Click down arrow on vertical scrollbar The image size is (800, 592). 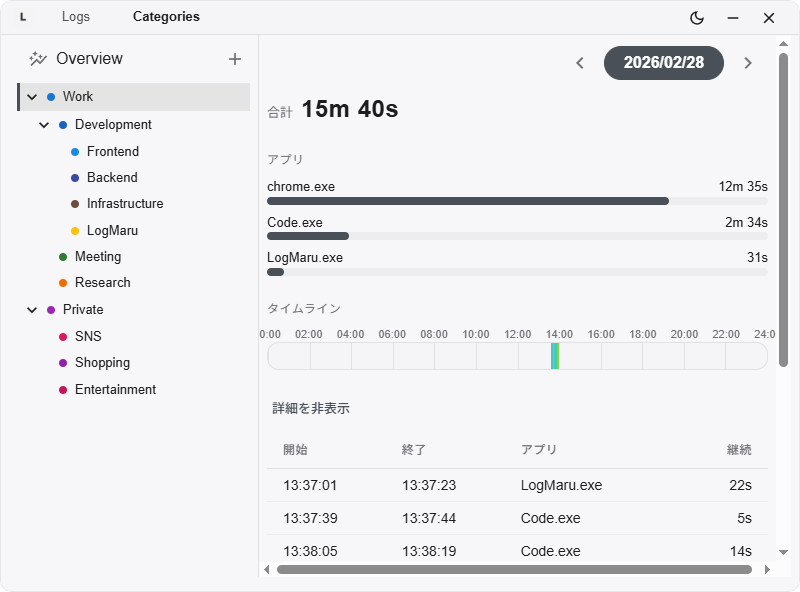784,551
